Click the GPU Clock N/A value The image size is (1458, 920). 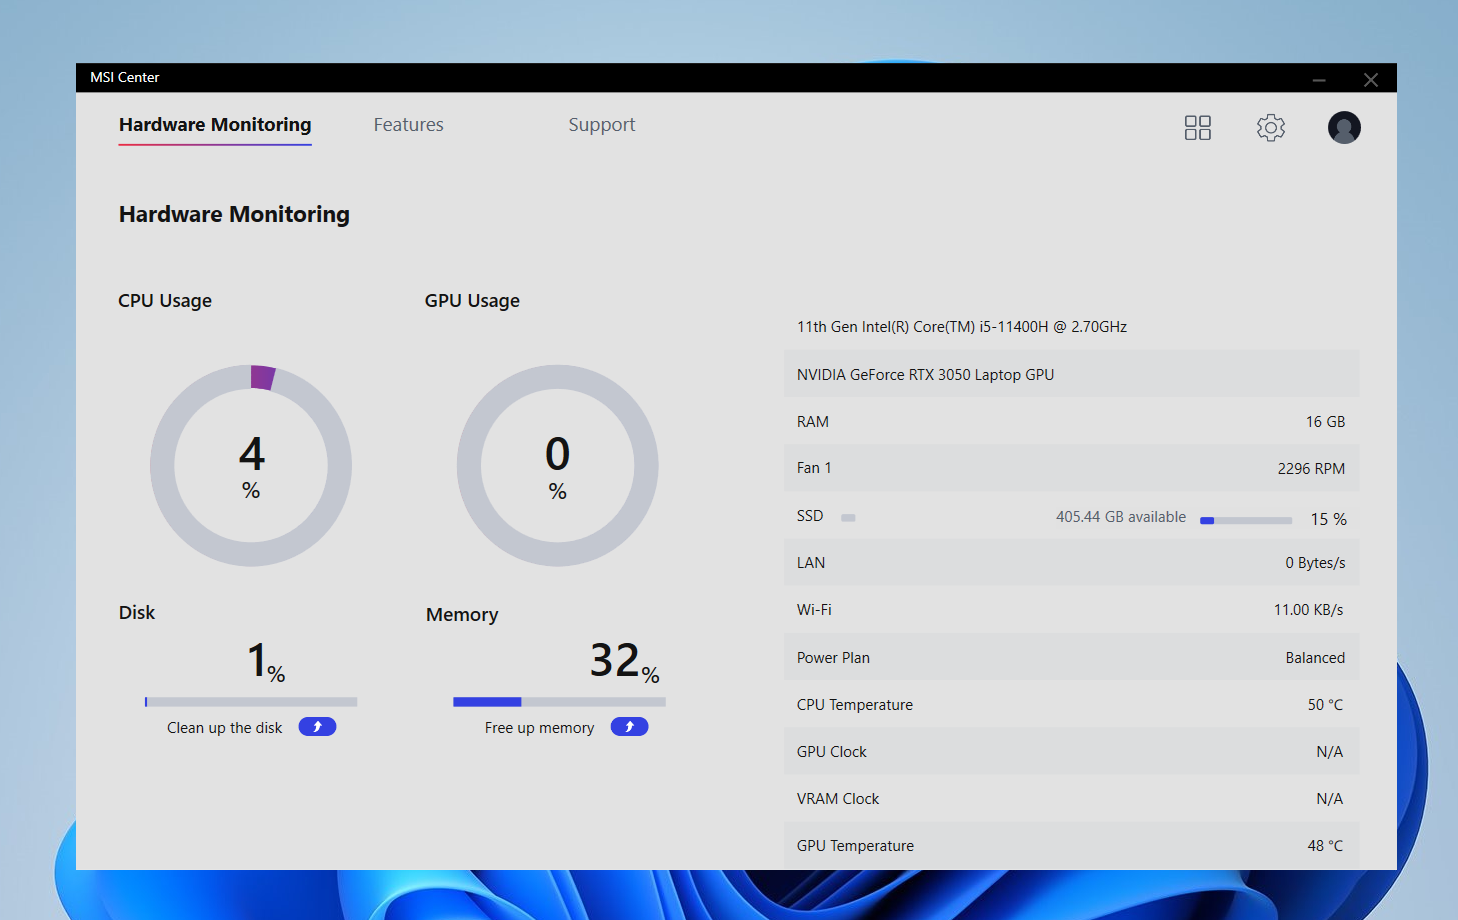click(x=1329, y=752)
